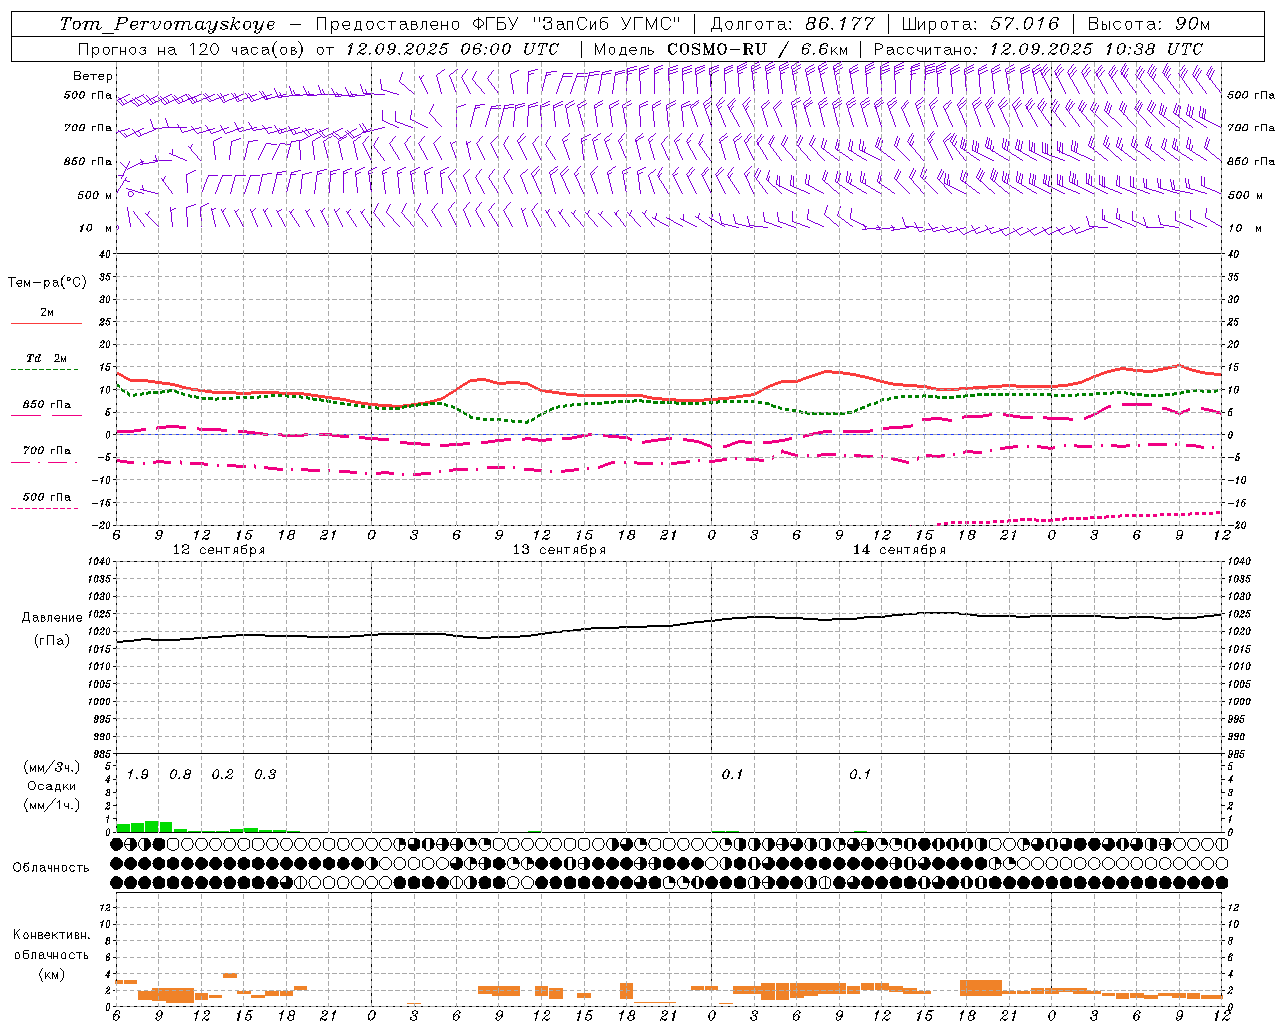Viewport: 1280px width, 1024px height.
Task: Click the 1.9 precipitation amount
Action: coord(138,774)
